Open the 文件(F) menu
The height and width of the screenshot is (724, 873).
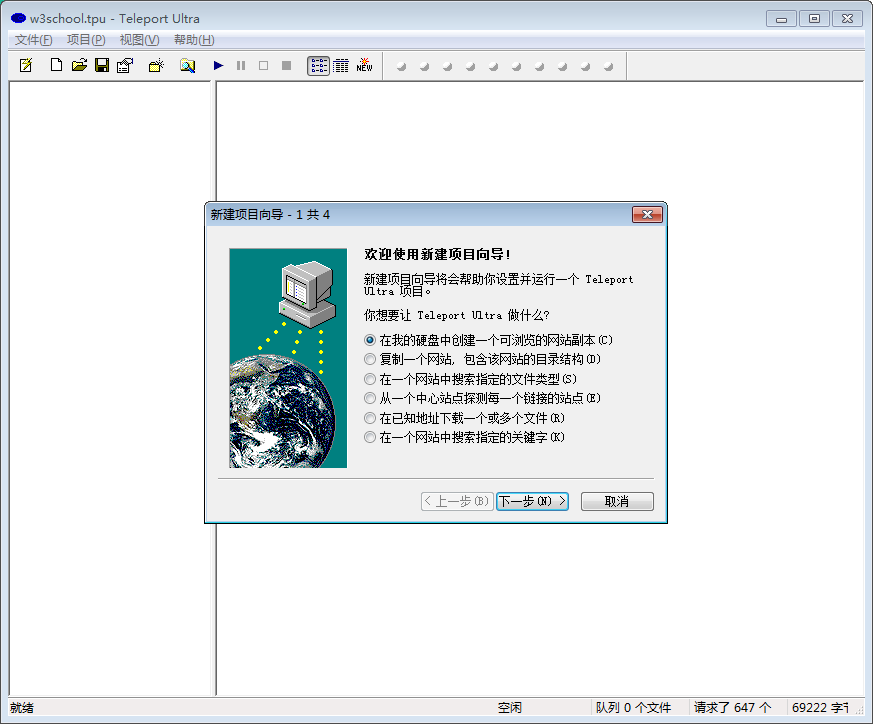(33, 40)
